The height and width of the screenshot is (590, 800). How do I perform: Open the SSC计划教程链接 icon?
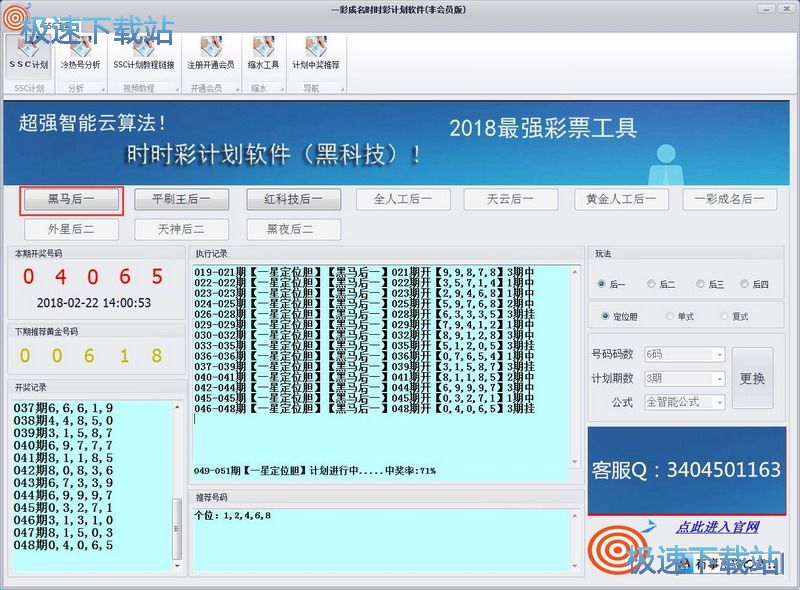[143, 52]
